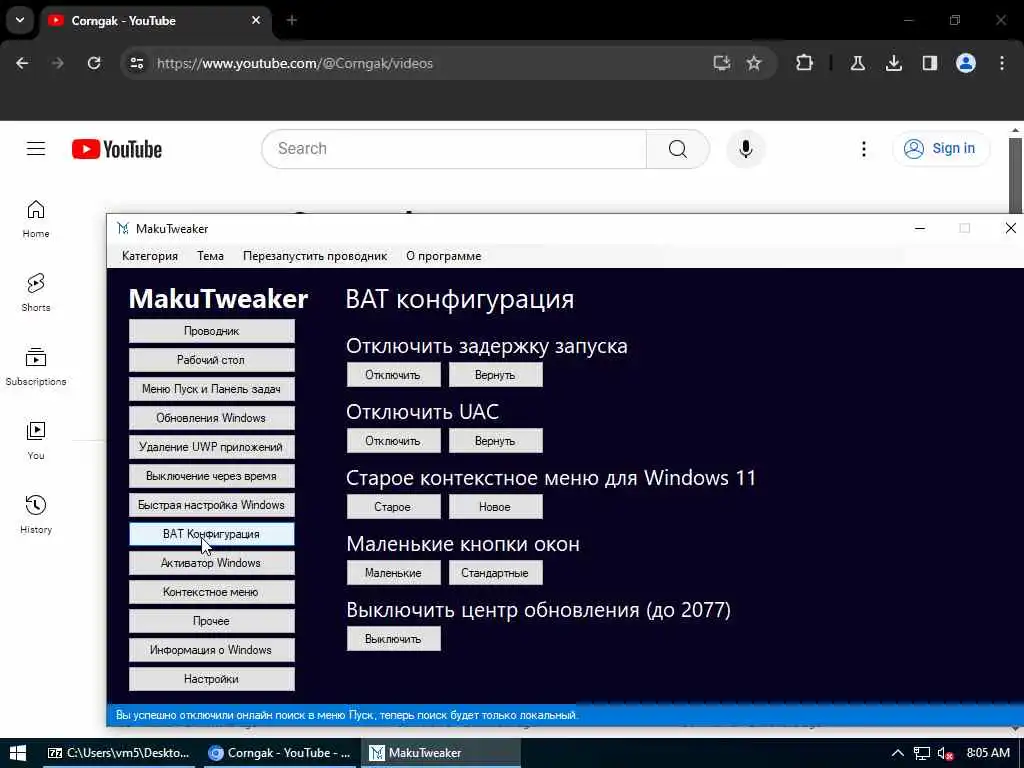Open YouTube settings three-dot menu

[863, 149]
